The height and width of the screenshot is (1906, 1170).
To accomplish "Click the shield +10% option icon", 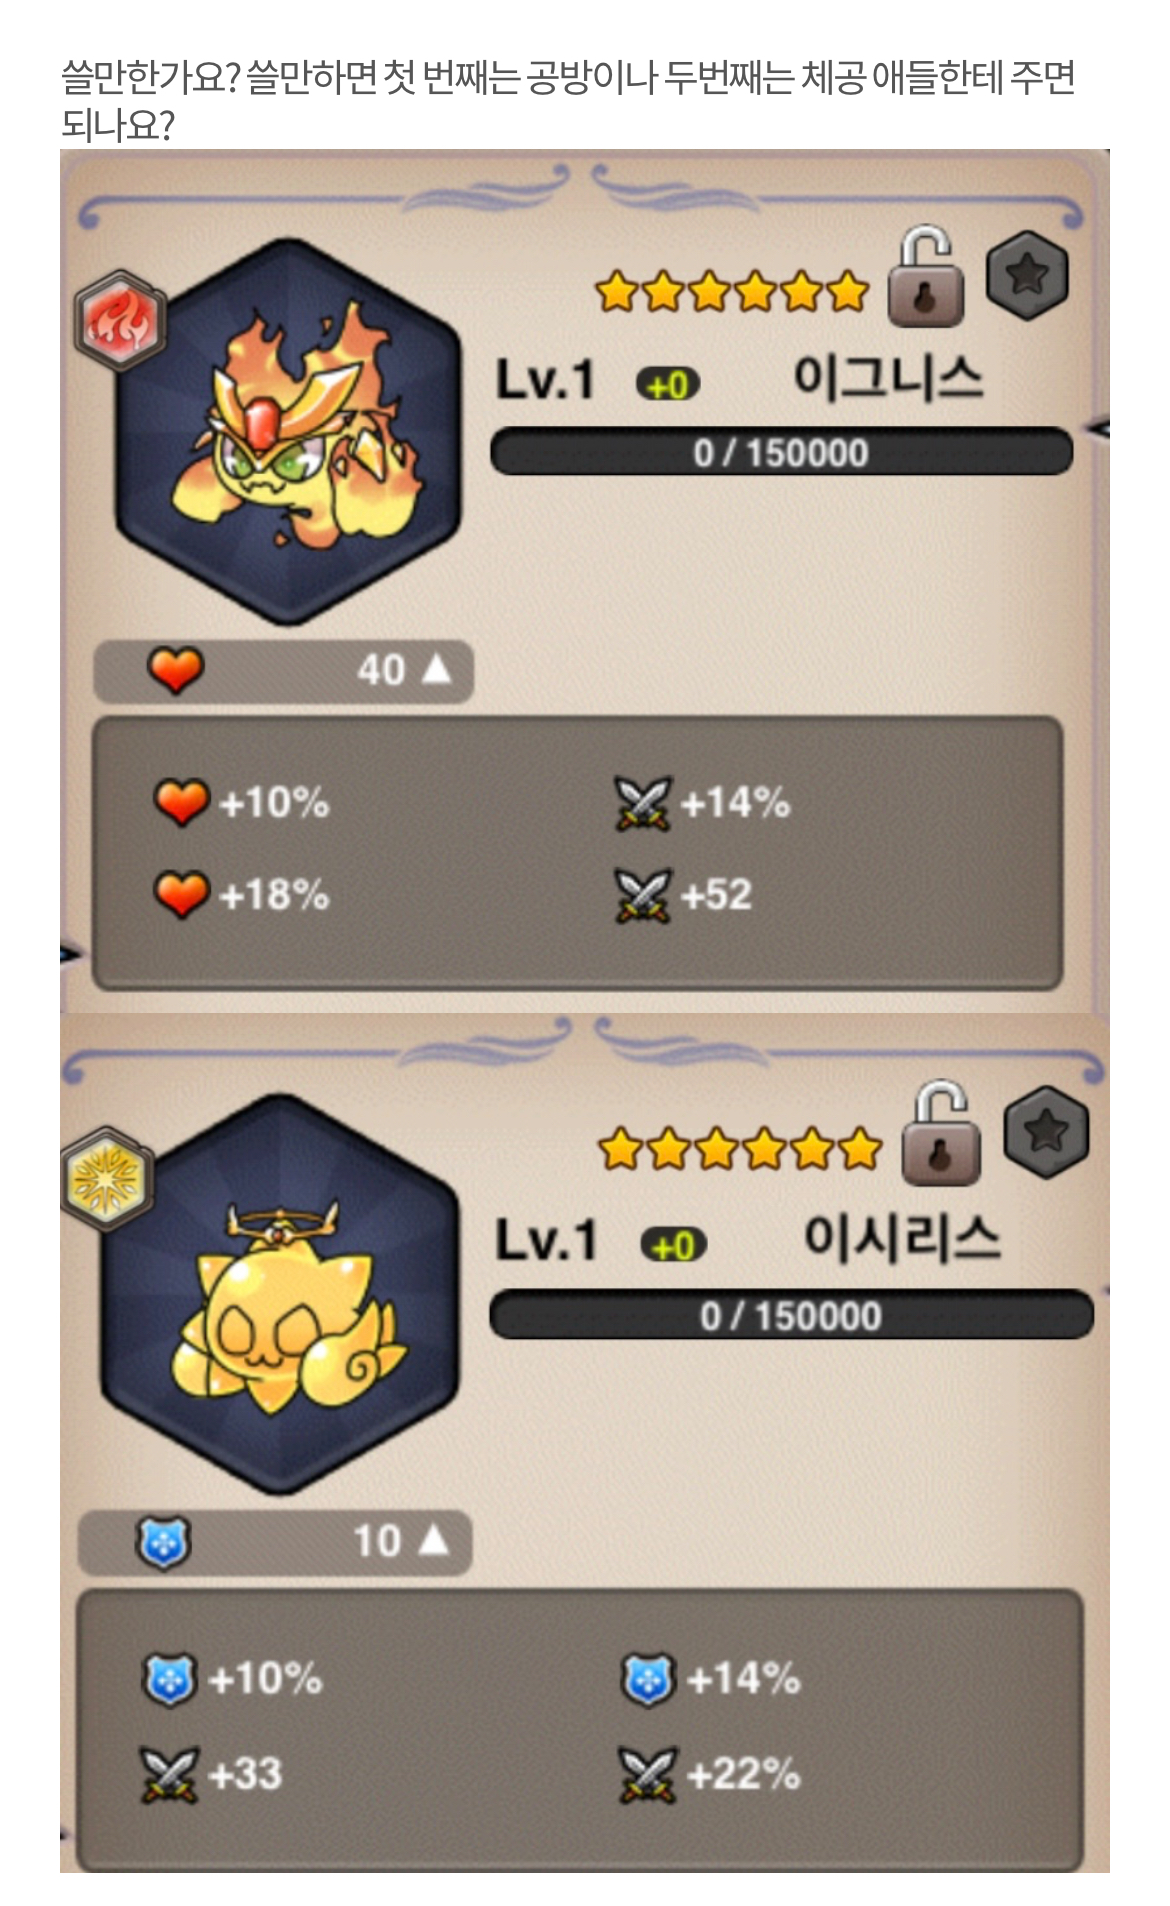I will [x=170, y=1679].
